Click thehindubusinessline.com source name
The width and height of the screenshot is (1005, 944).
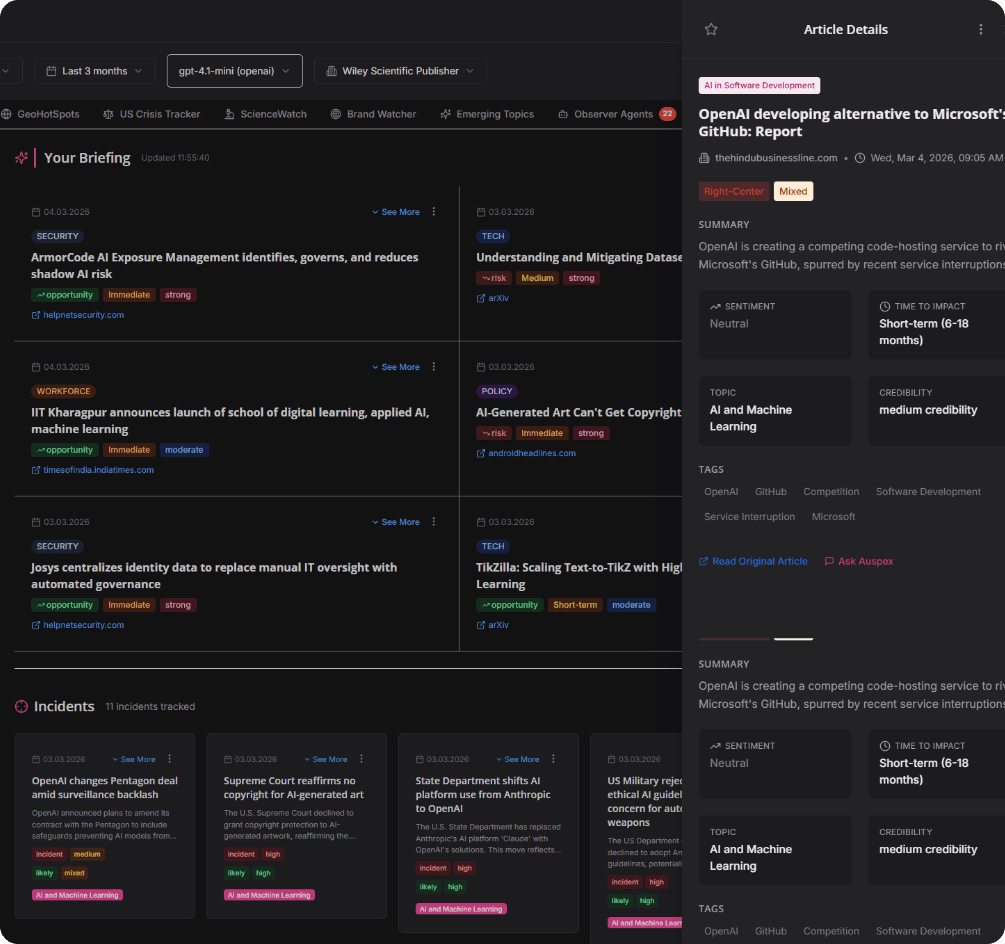pos(776,158)
